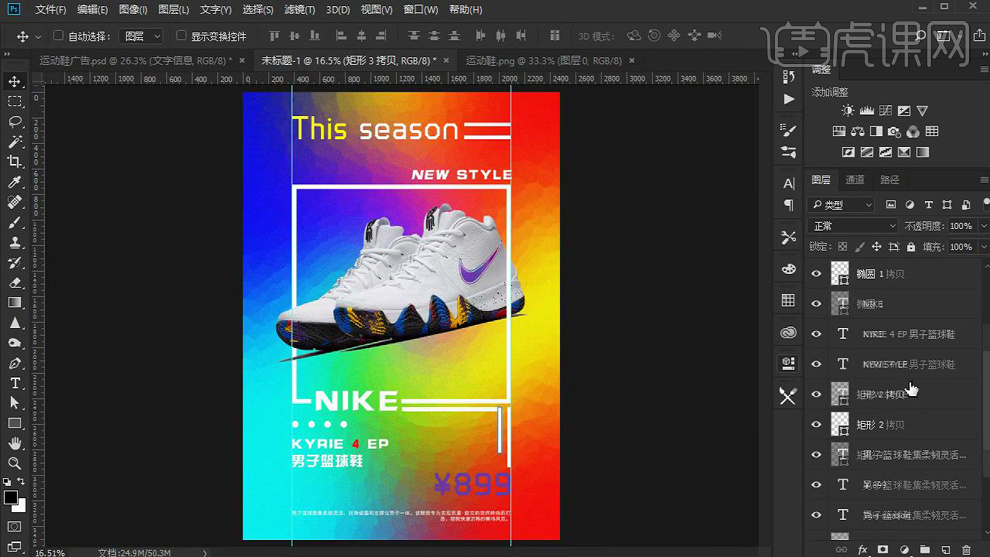Click the background color swatch

tap(21, 506)
